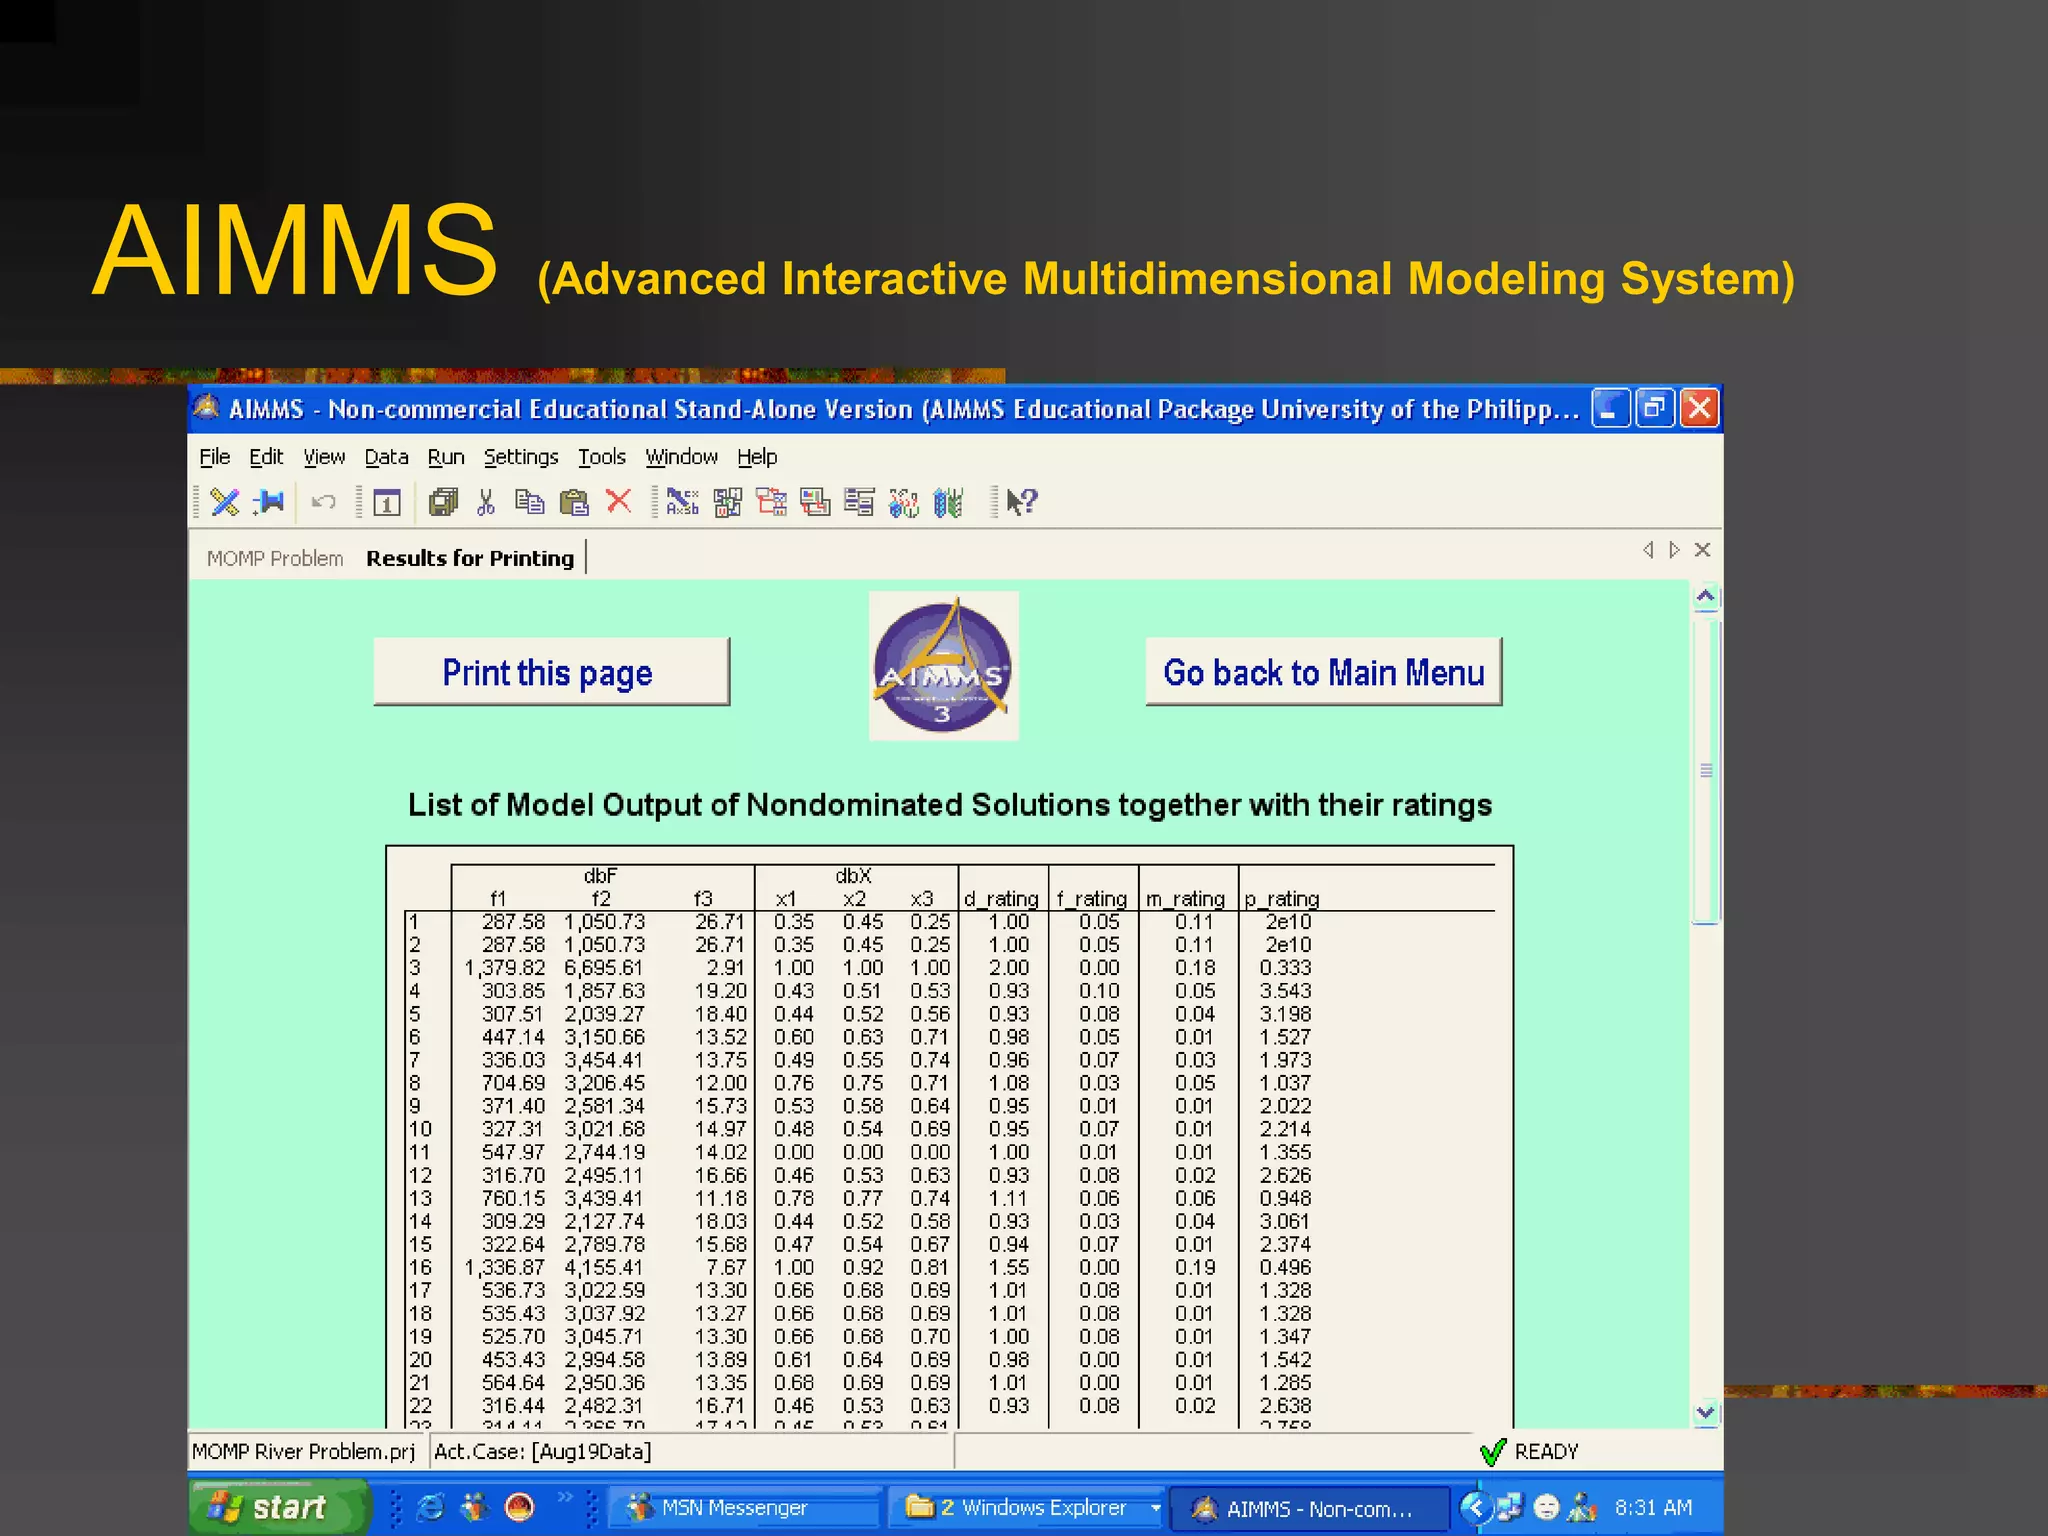The height and width of the screenshot is (1536, 2048).
Task: Click cell value 1,336.87 in row 16
Action: pyautogui.click(x=505, y=1267)
